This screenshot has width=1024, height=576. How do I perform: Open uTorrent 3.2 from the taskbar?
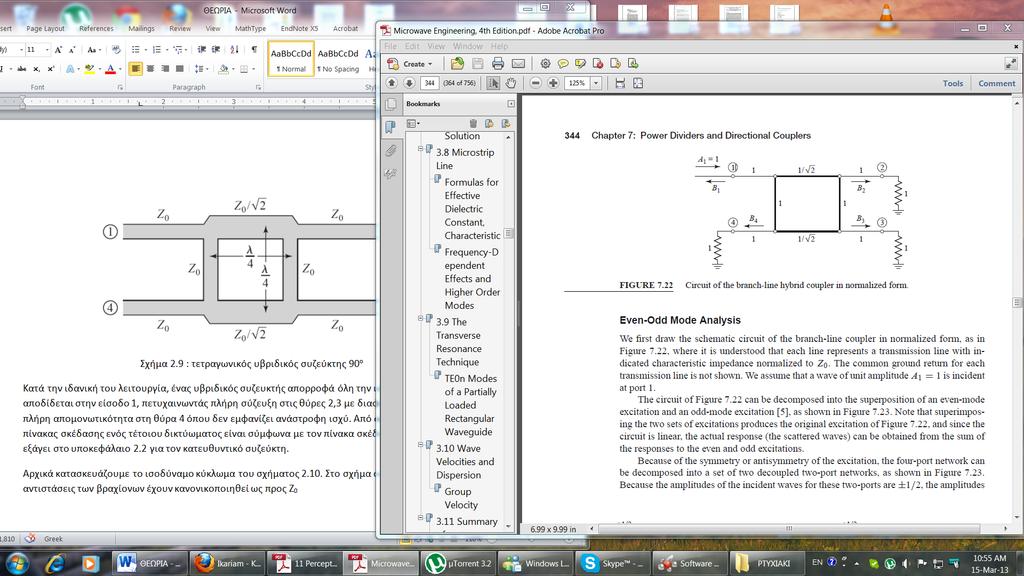[458, 563]
